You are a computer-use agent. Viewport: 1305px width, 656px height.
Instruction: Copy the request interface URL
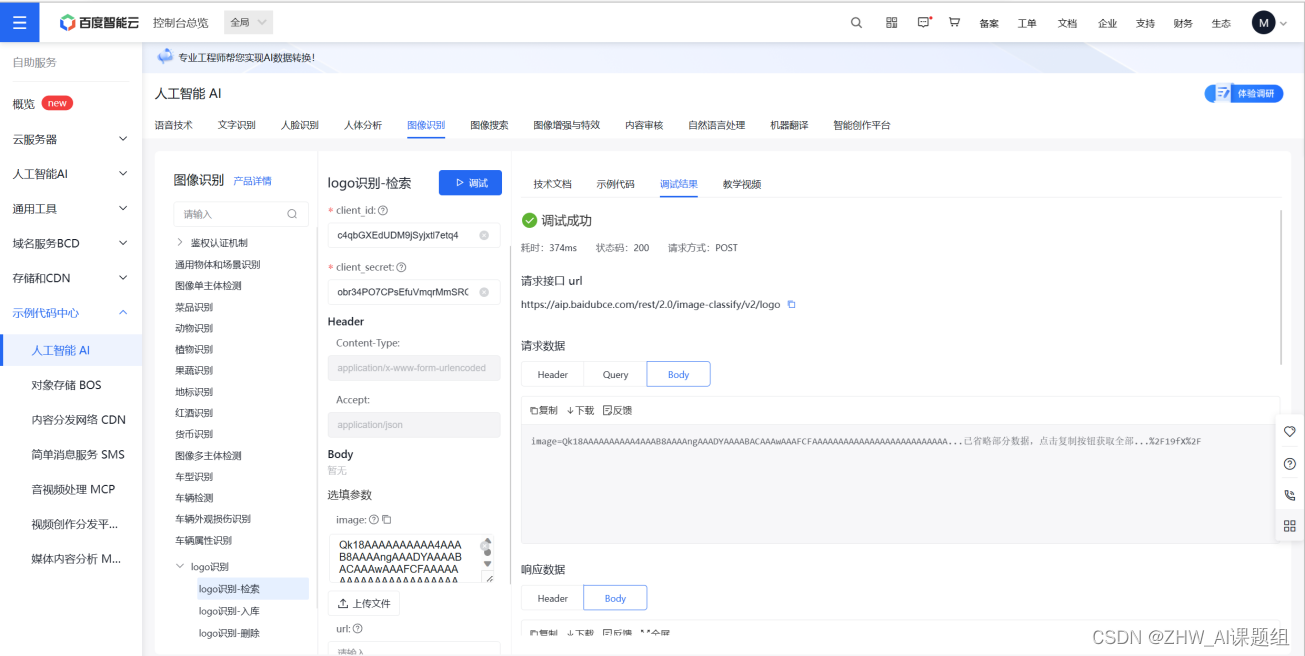[791, 304]
